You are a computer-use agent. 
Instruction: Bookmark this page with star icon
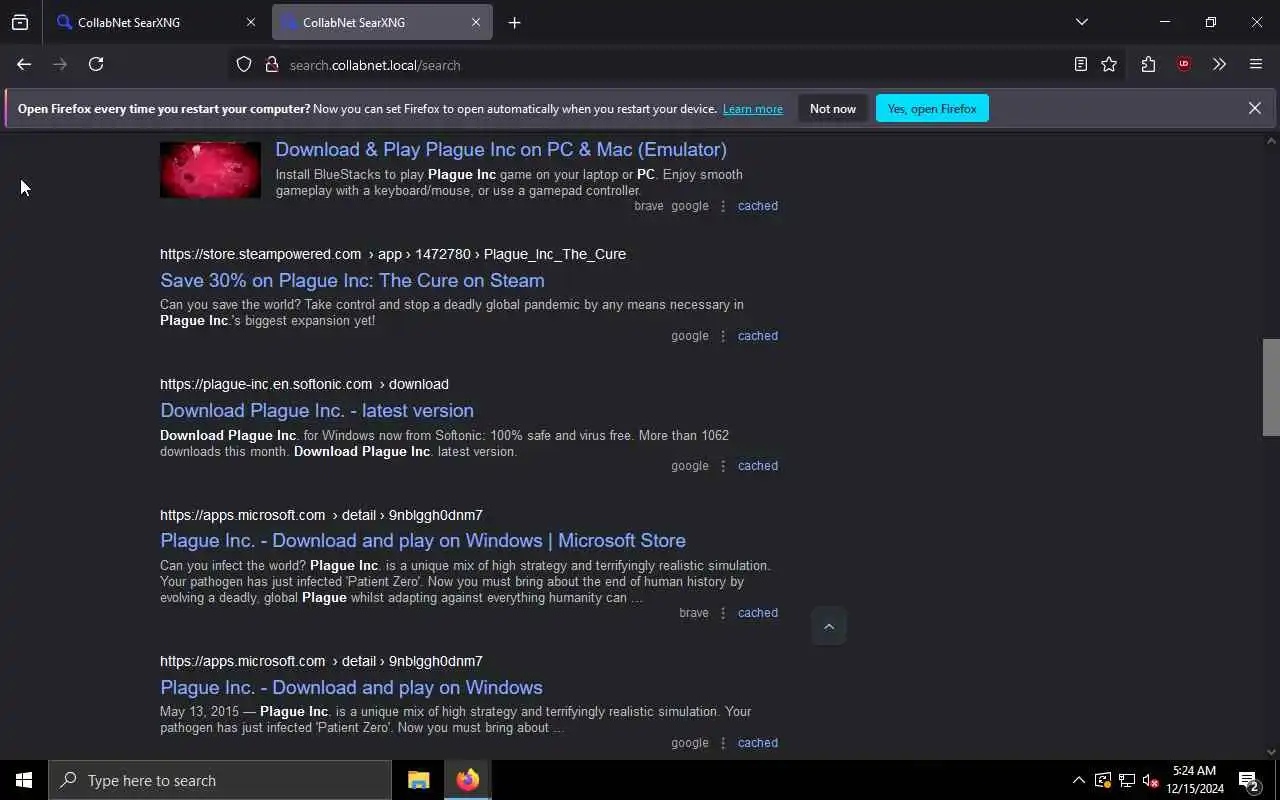tap(1109, 64)
